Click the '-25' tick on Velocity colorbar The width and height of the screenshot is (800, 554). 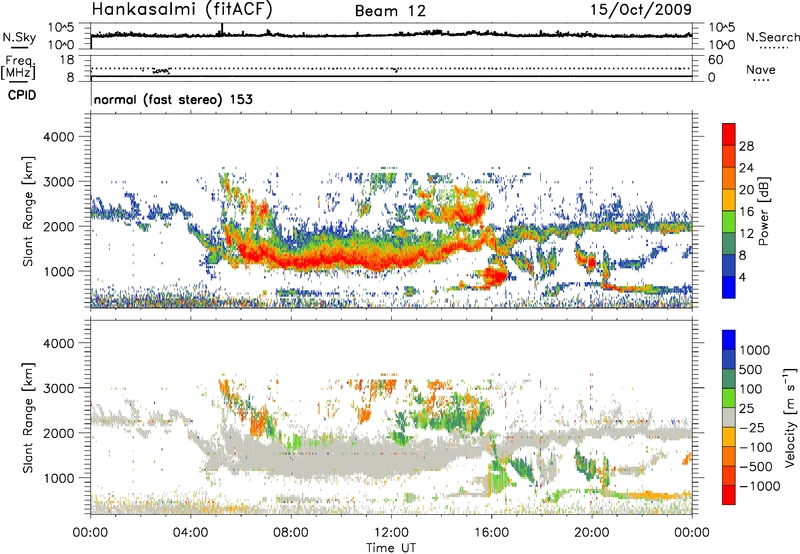[752, 428]
